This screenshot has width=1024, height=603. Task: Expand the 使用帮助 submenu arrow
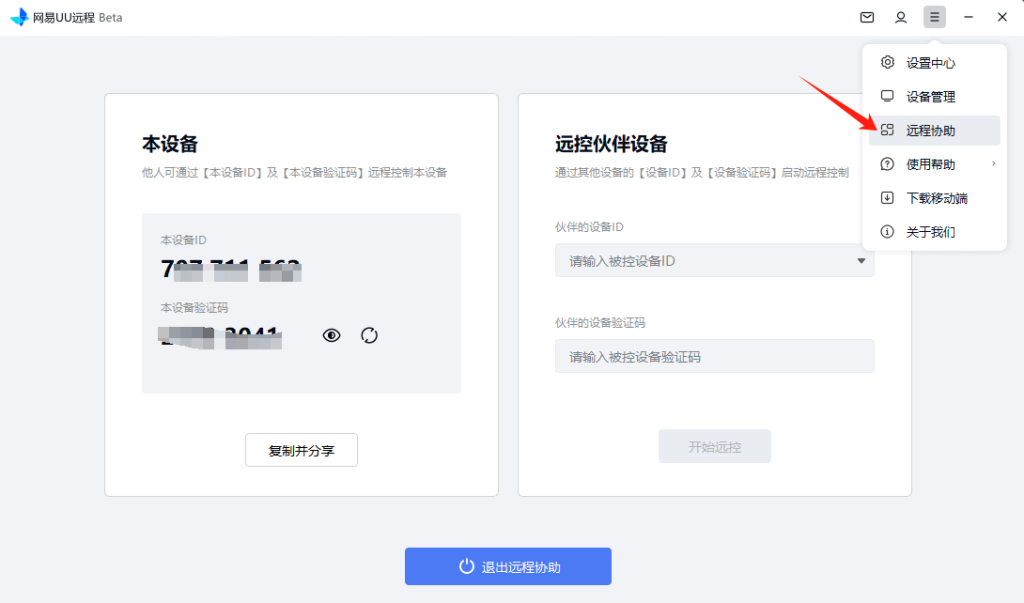993,164
